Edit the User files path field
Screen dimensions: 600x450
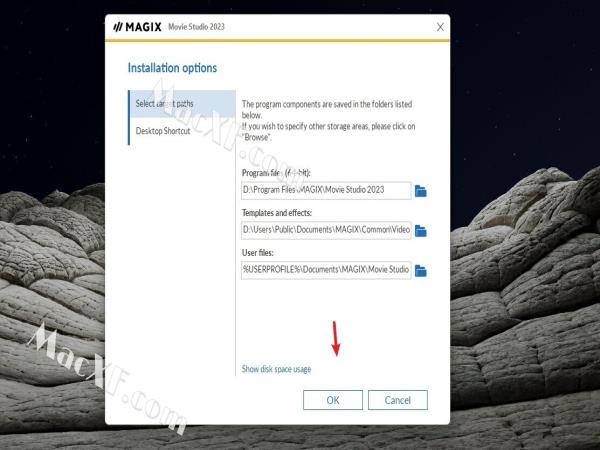326,270
